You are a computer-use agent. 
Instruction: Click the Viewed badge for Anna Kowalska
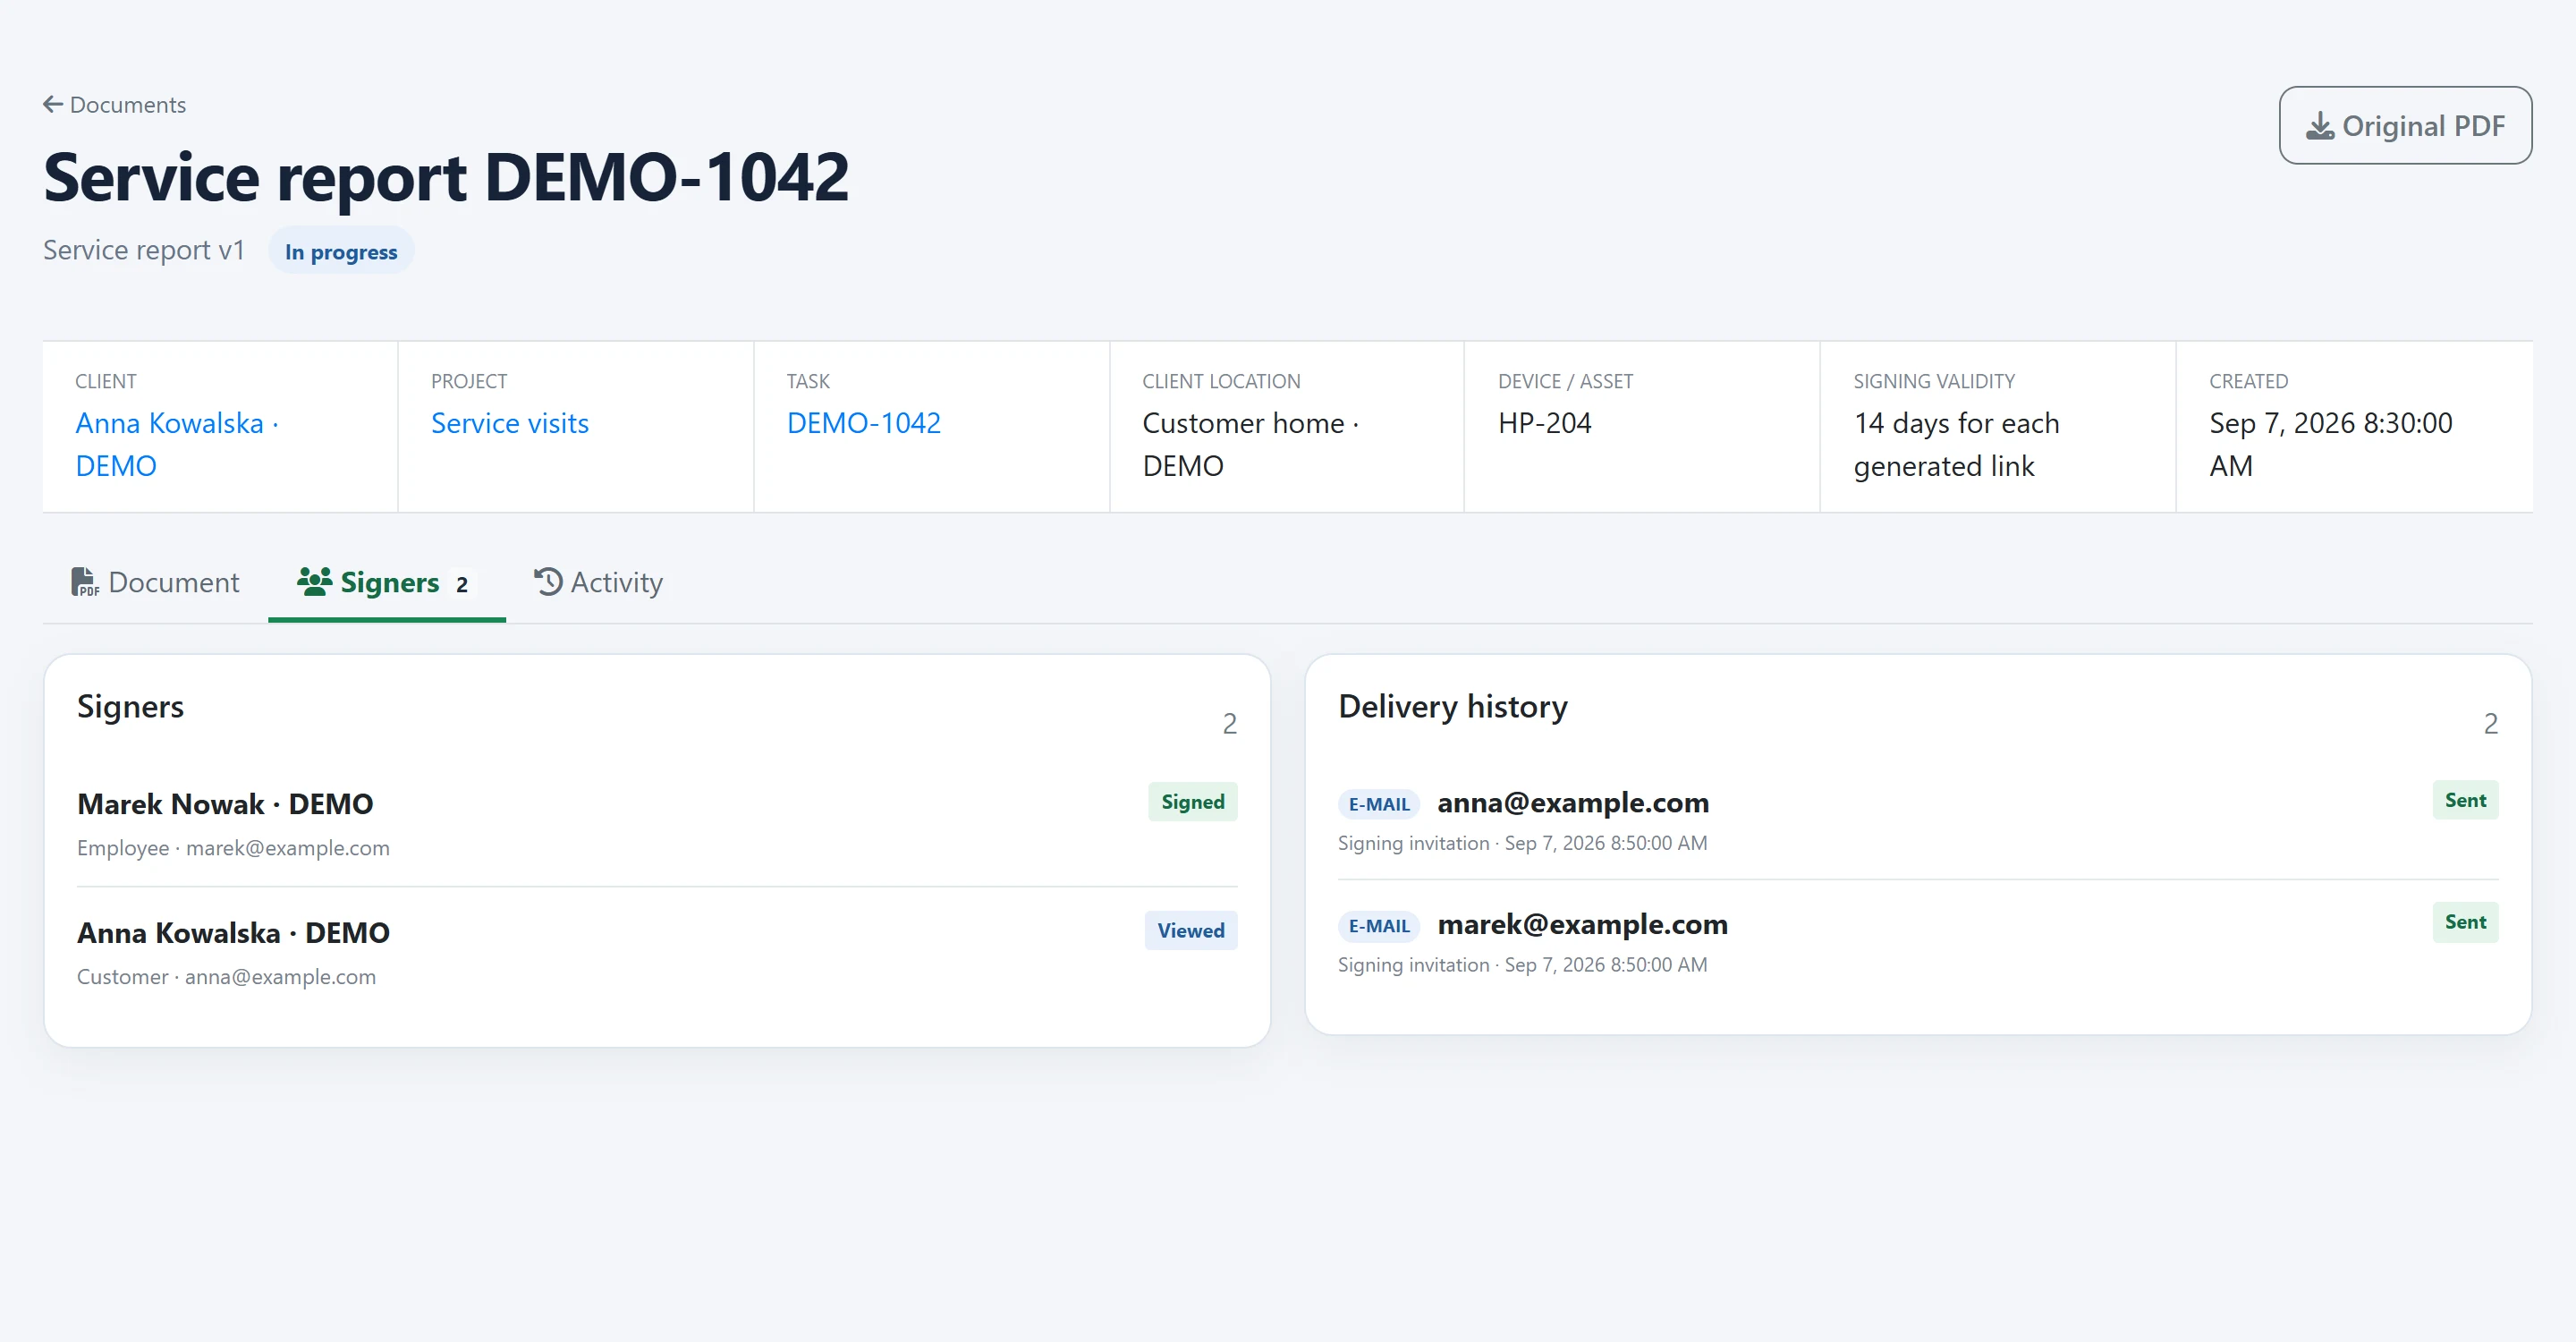[x=1191, y=930]
